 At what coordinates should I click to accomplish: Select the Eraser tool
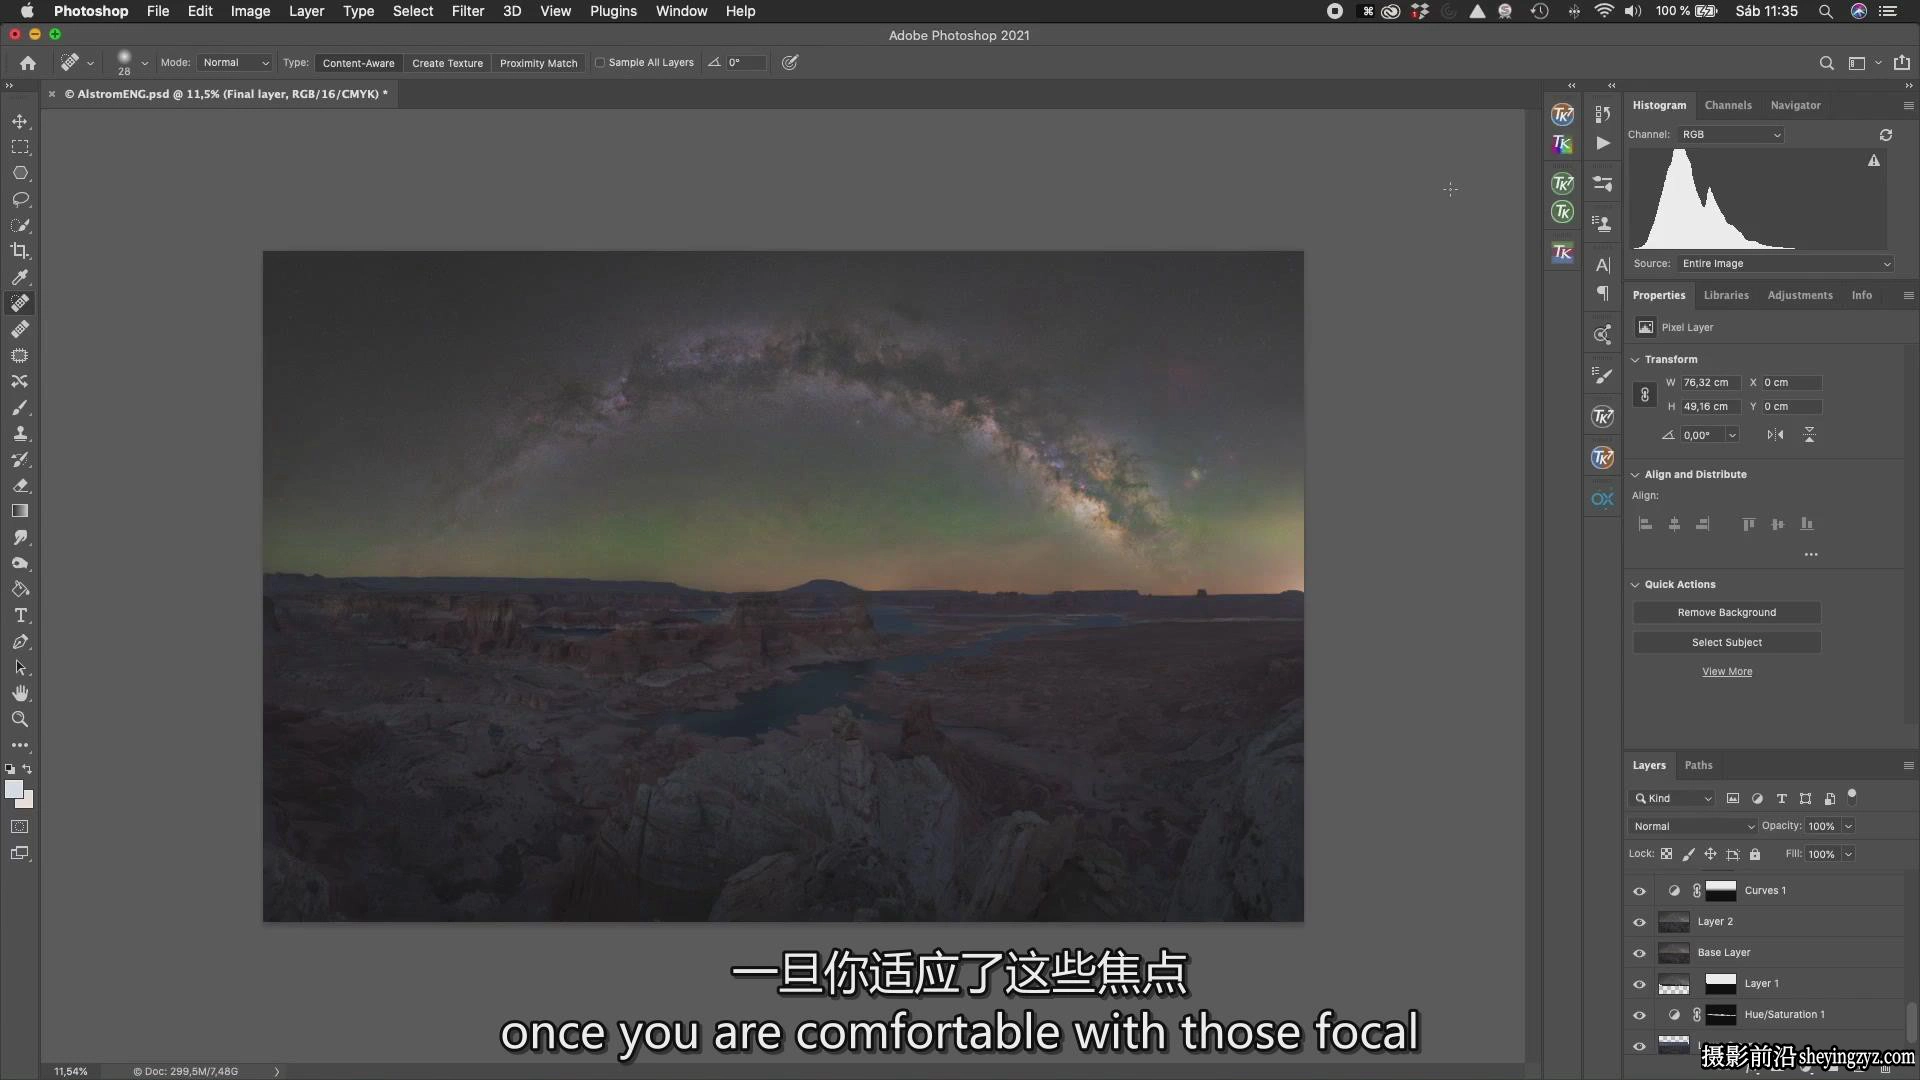tap(20, 485)
